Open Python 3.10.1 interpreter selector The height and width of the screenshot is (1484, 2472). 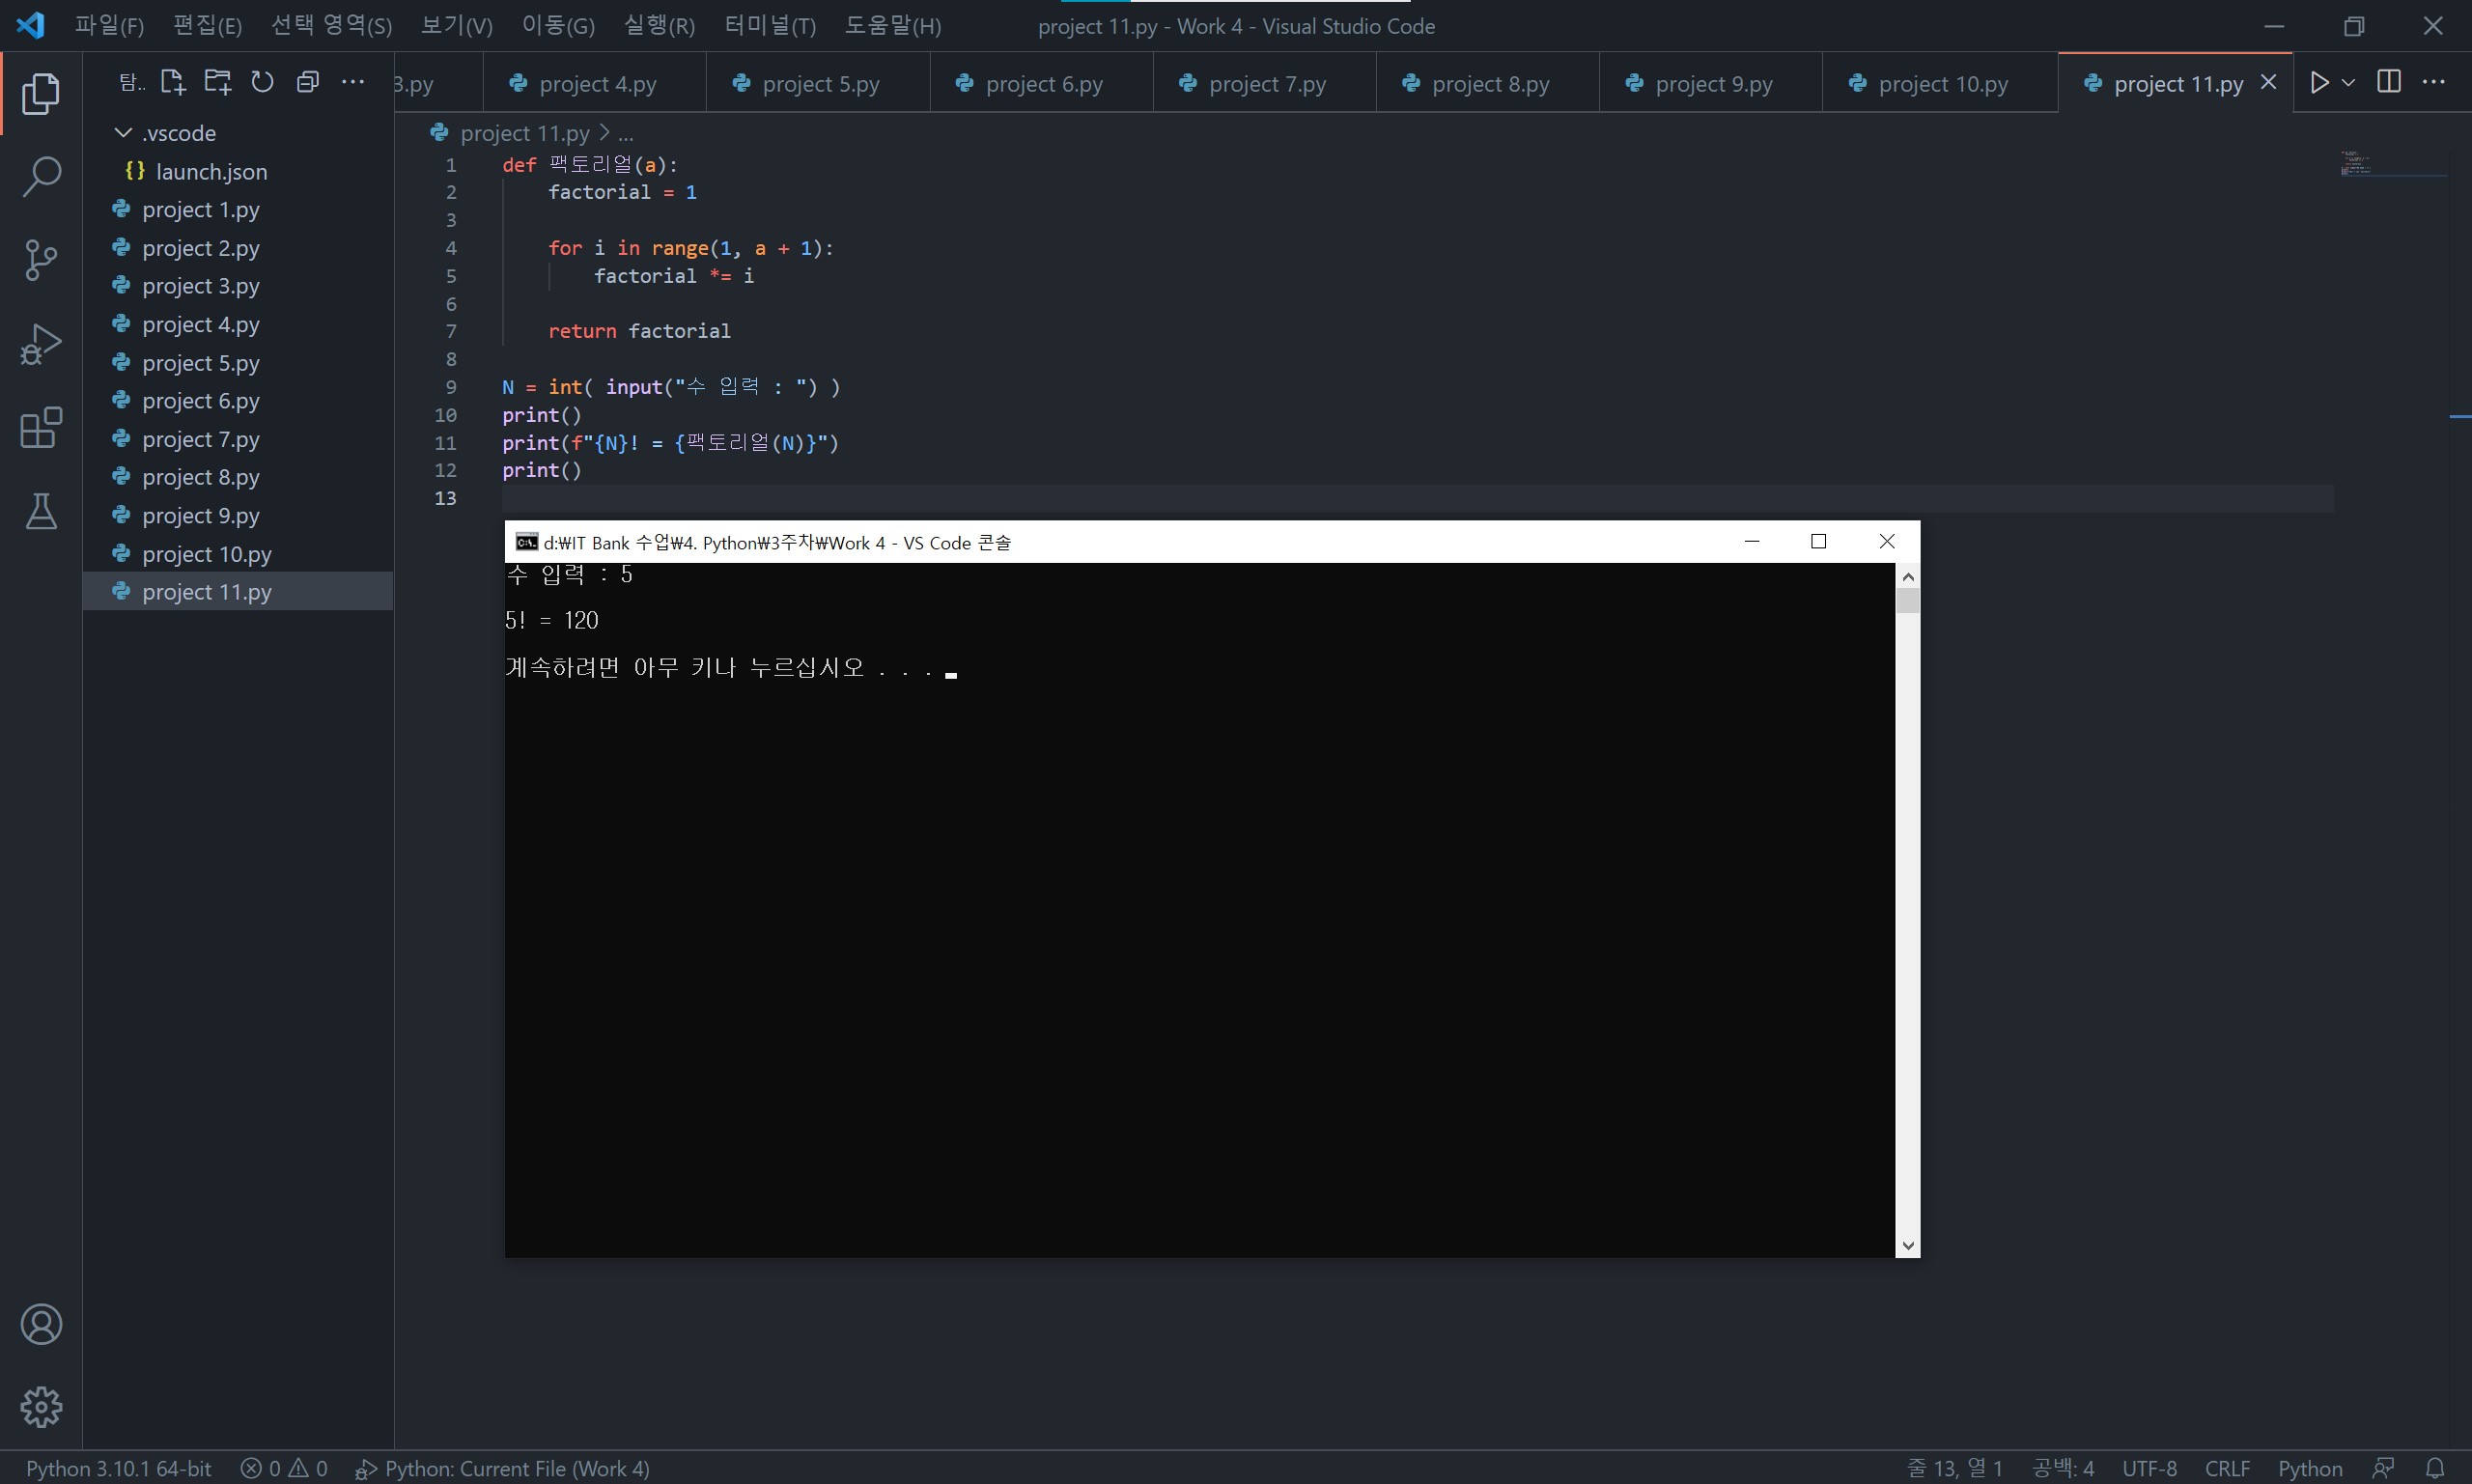[118, 1468]
